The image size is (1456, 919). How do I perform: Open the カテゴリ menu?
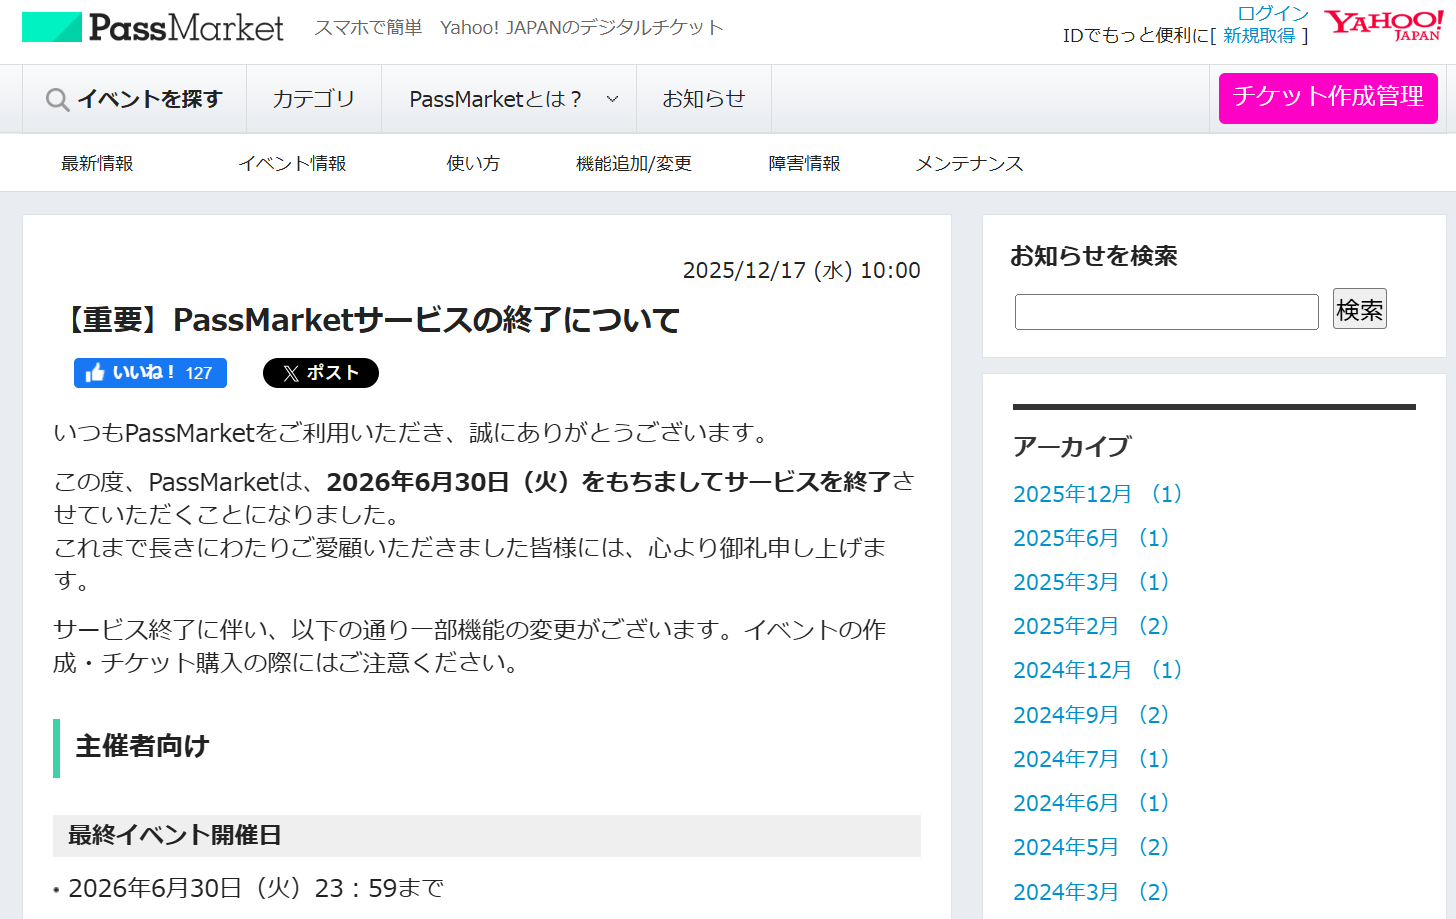tap(313, 99)
